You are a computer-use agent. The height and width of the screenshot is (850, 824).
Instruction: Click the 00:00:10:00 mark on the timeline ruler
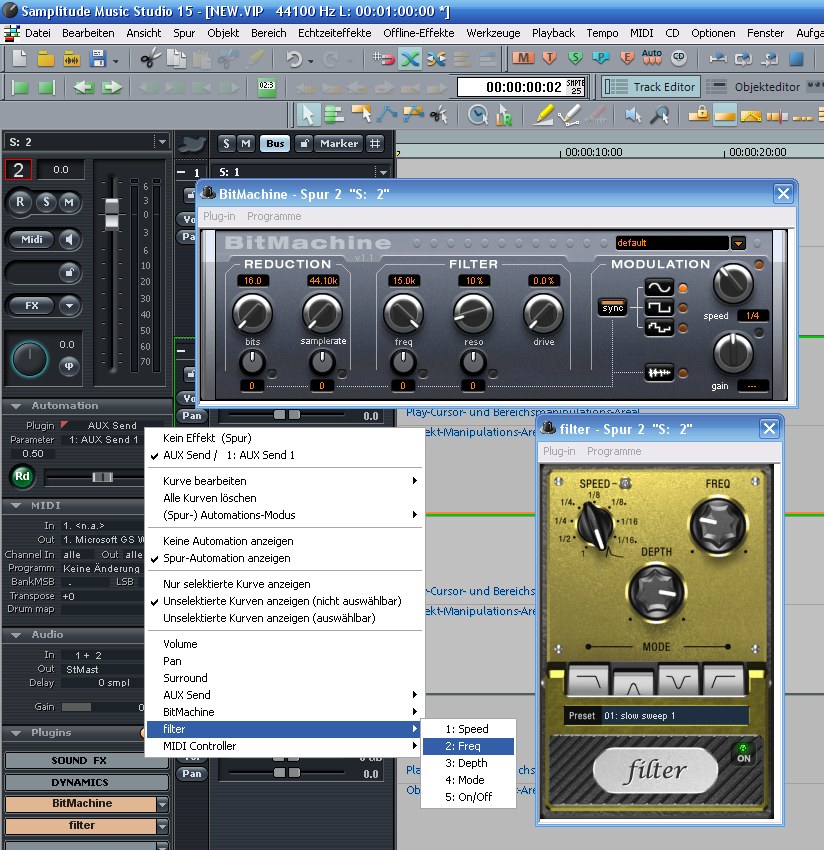(593, 152)
